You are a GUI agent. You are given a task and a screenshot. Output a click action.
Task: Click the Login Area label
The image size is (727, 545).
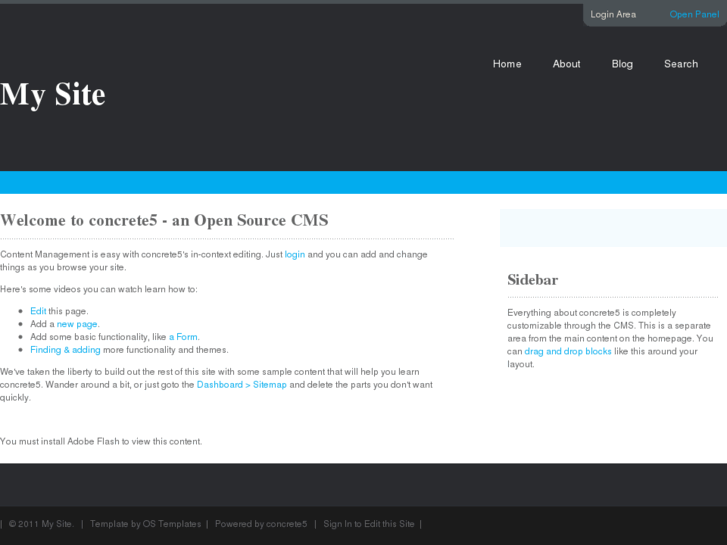click(613, 14)
